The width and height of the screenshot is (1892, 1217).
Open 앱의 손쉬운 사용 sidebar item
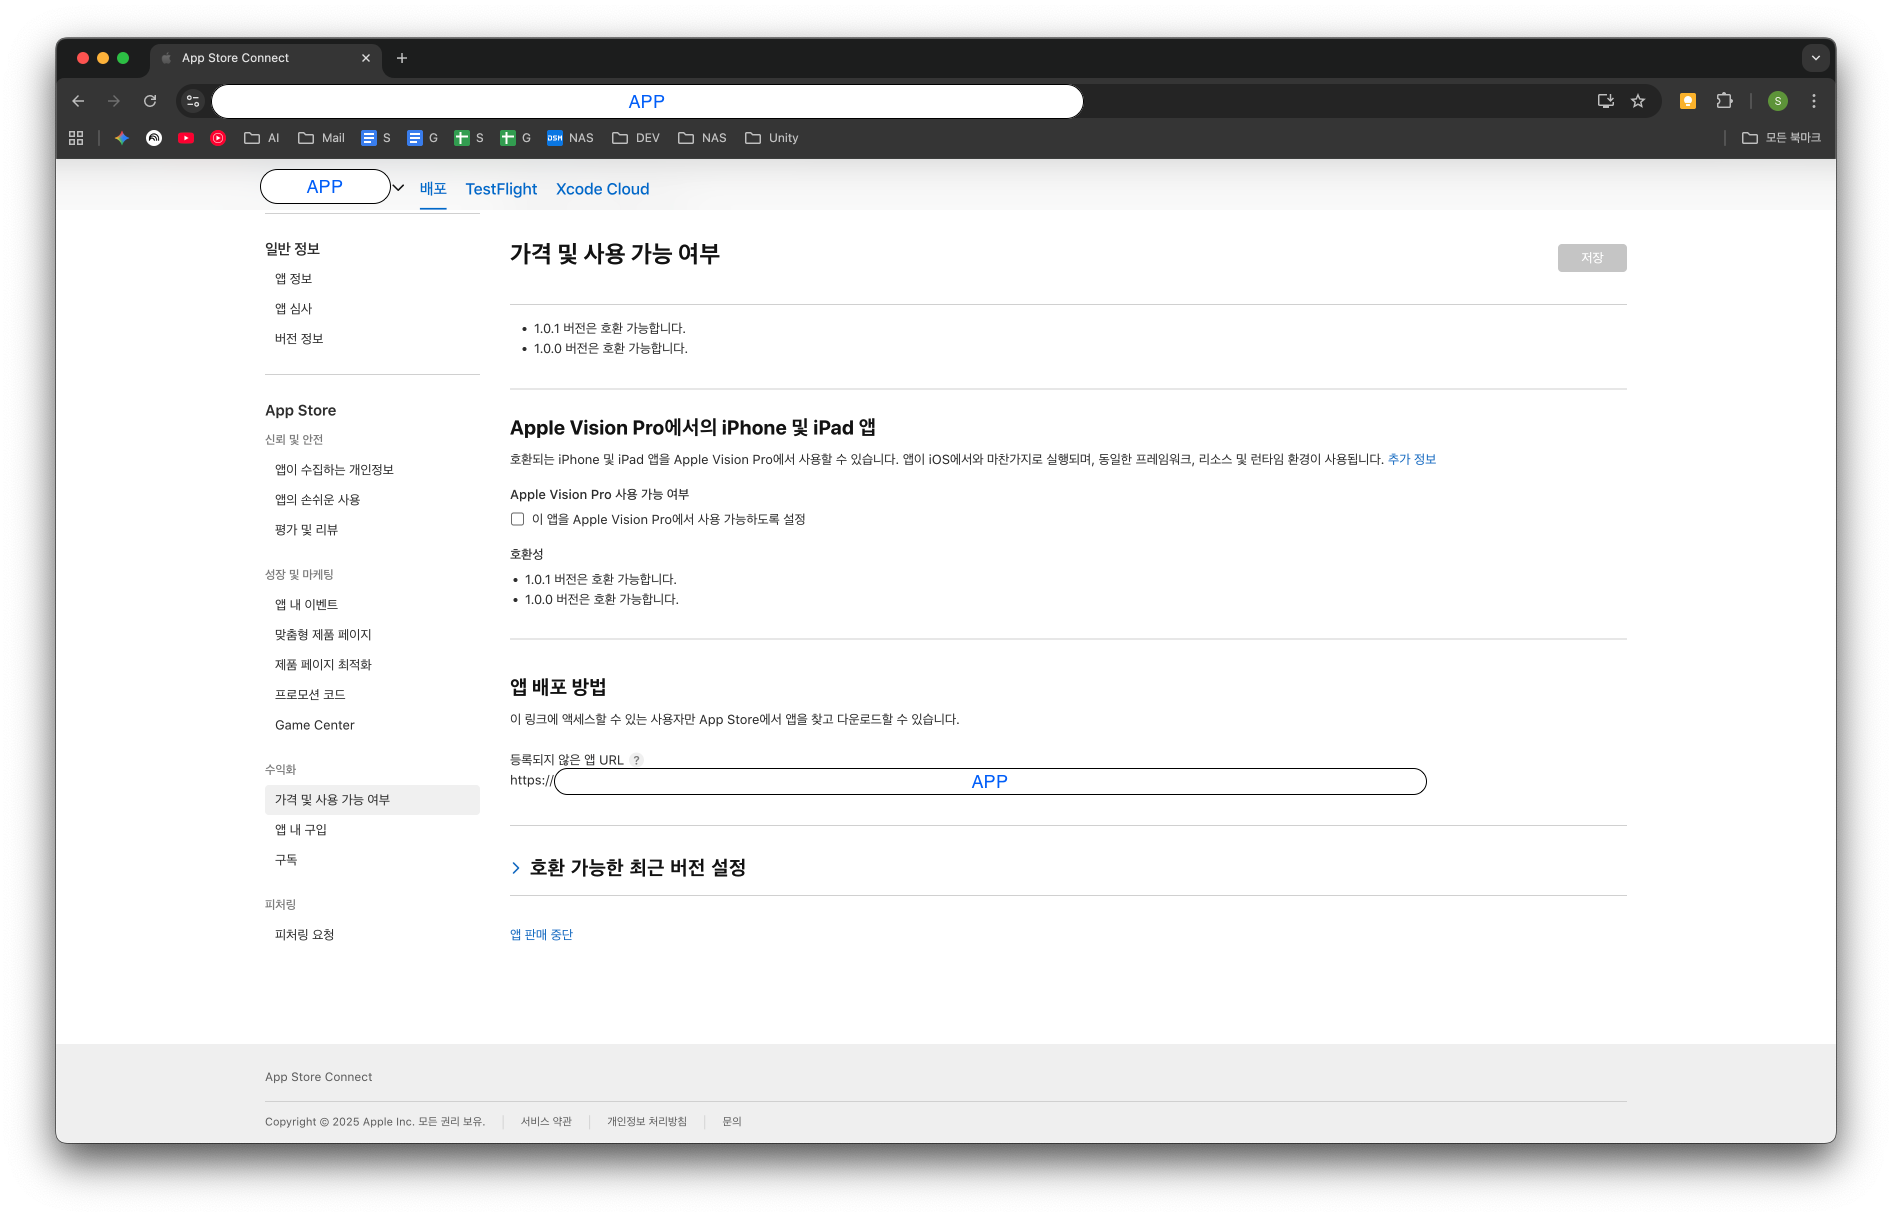point(317,500)
